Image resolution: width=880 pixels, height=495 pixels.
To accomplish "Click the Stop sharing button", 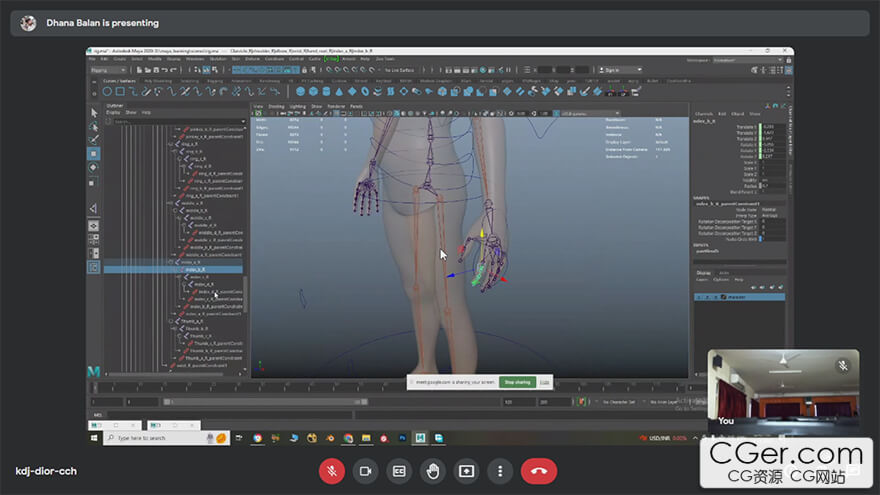I will 517,382.
